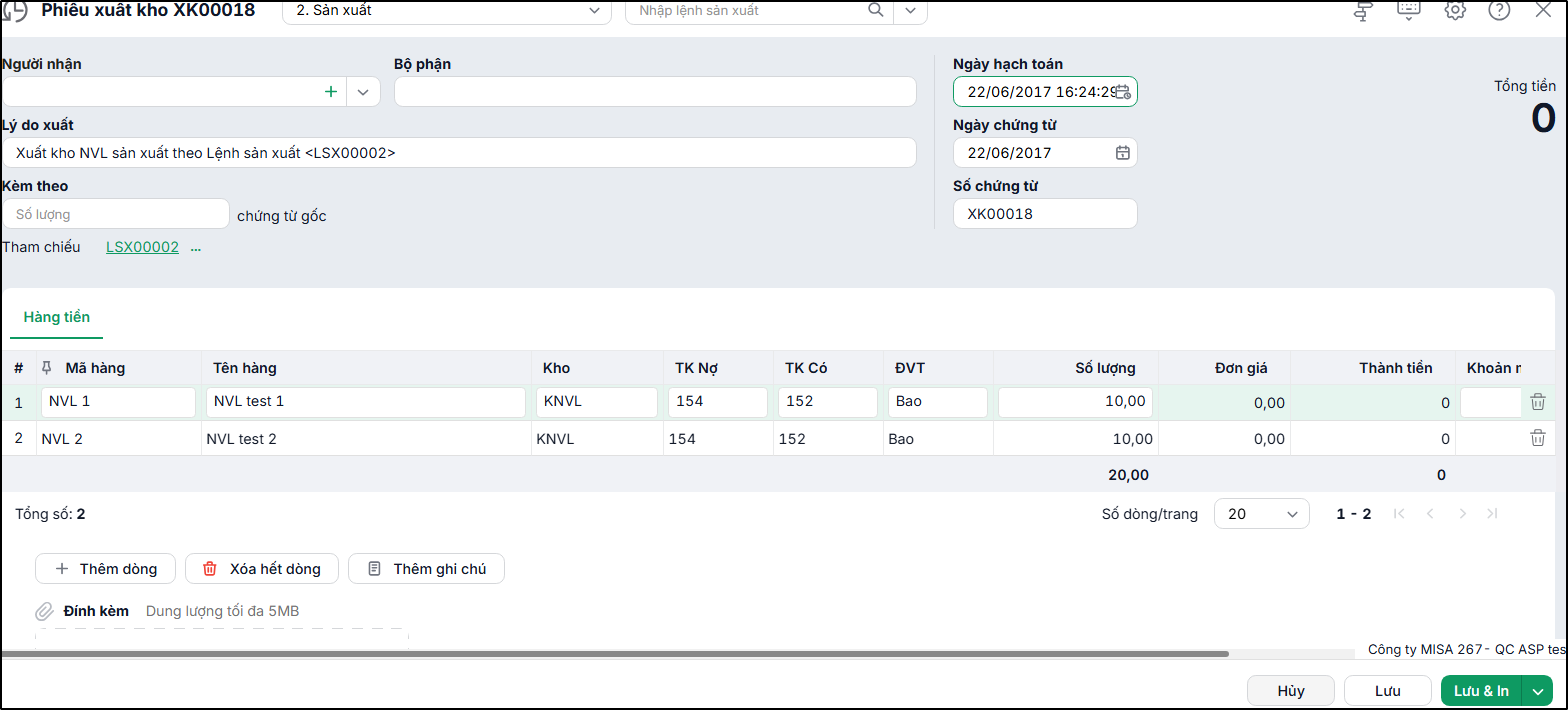Edit TK Nợ cell 154 in row 1
This screenshot has width=1568, height=710.
pyautogui.click(x=718, y=402)
